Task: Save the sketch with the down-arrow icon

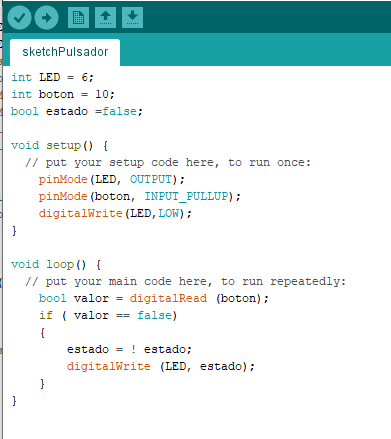Action: [x=132, y=17]
